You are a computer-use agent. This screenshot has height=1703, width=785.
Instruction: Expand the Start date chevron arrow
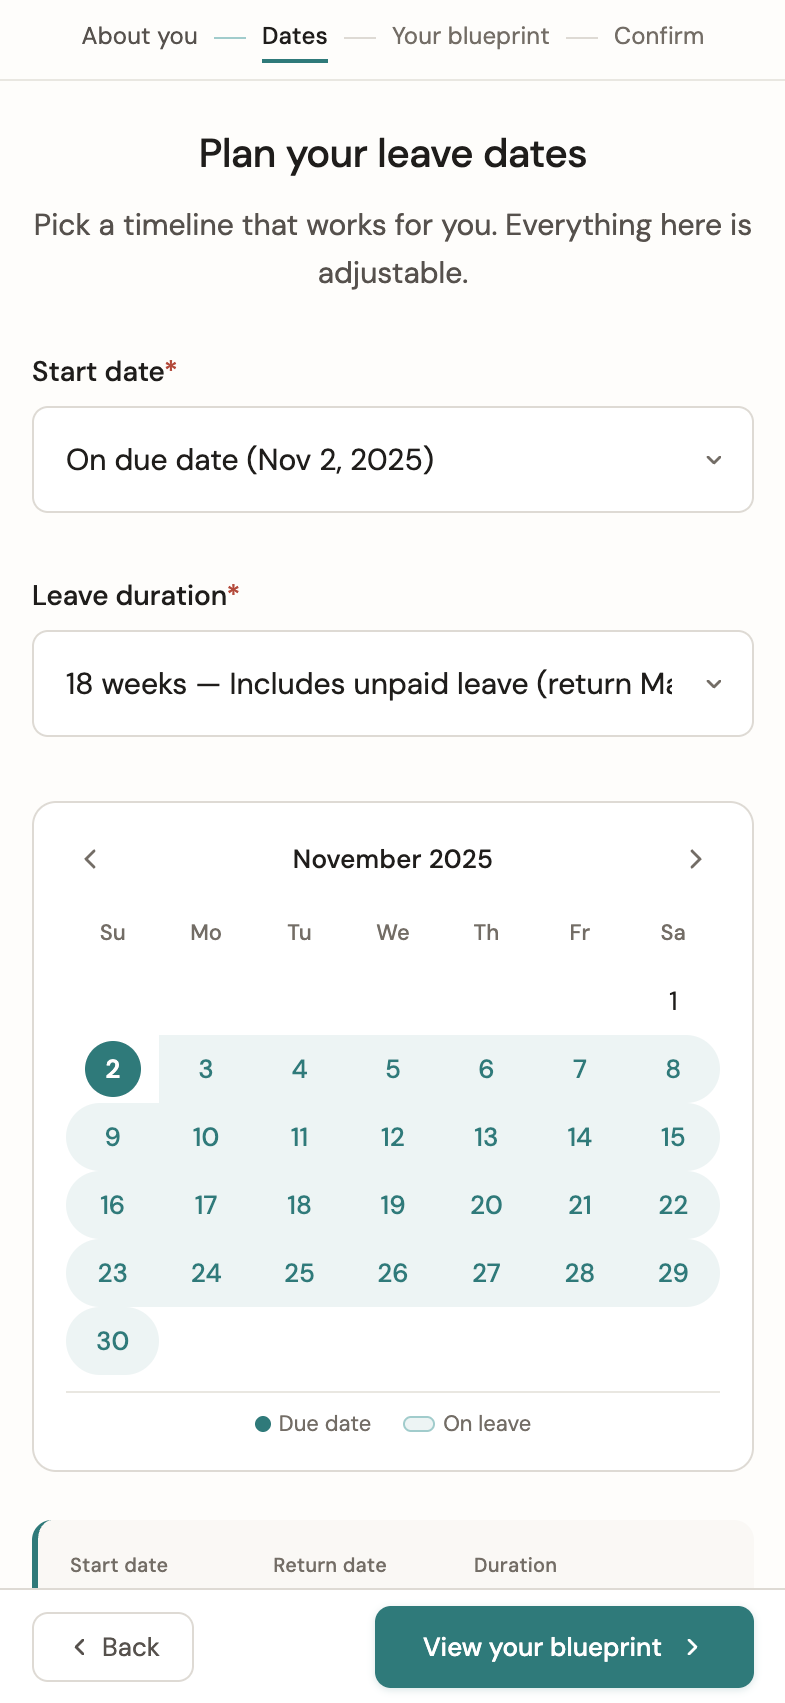[714, 460]
